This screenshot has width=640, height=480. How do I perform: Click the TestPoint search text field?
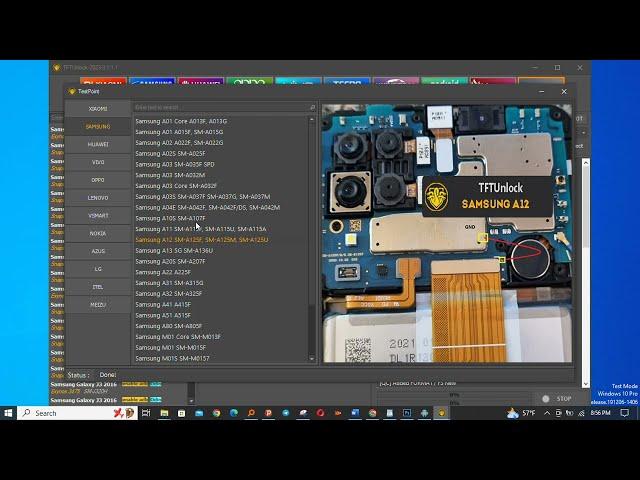(221, 107)
